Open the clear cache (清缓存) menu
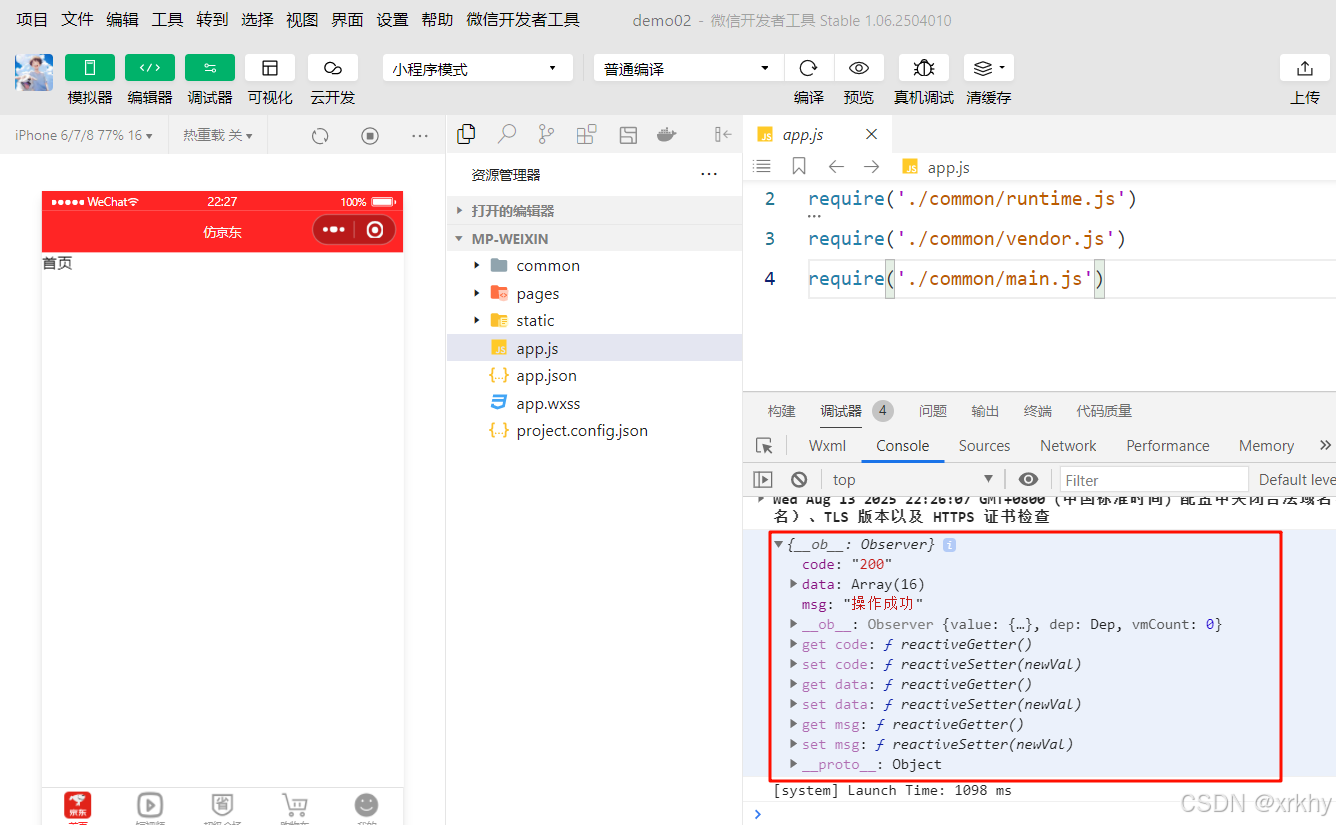This screenshot has width=1336, height=825. click(989, 68)
